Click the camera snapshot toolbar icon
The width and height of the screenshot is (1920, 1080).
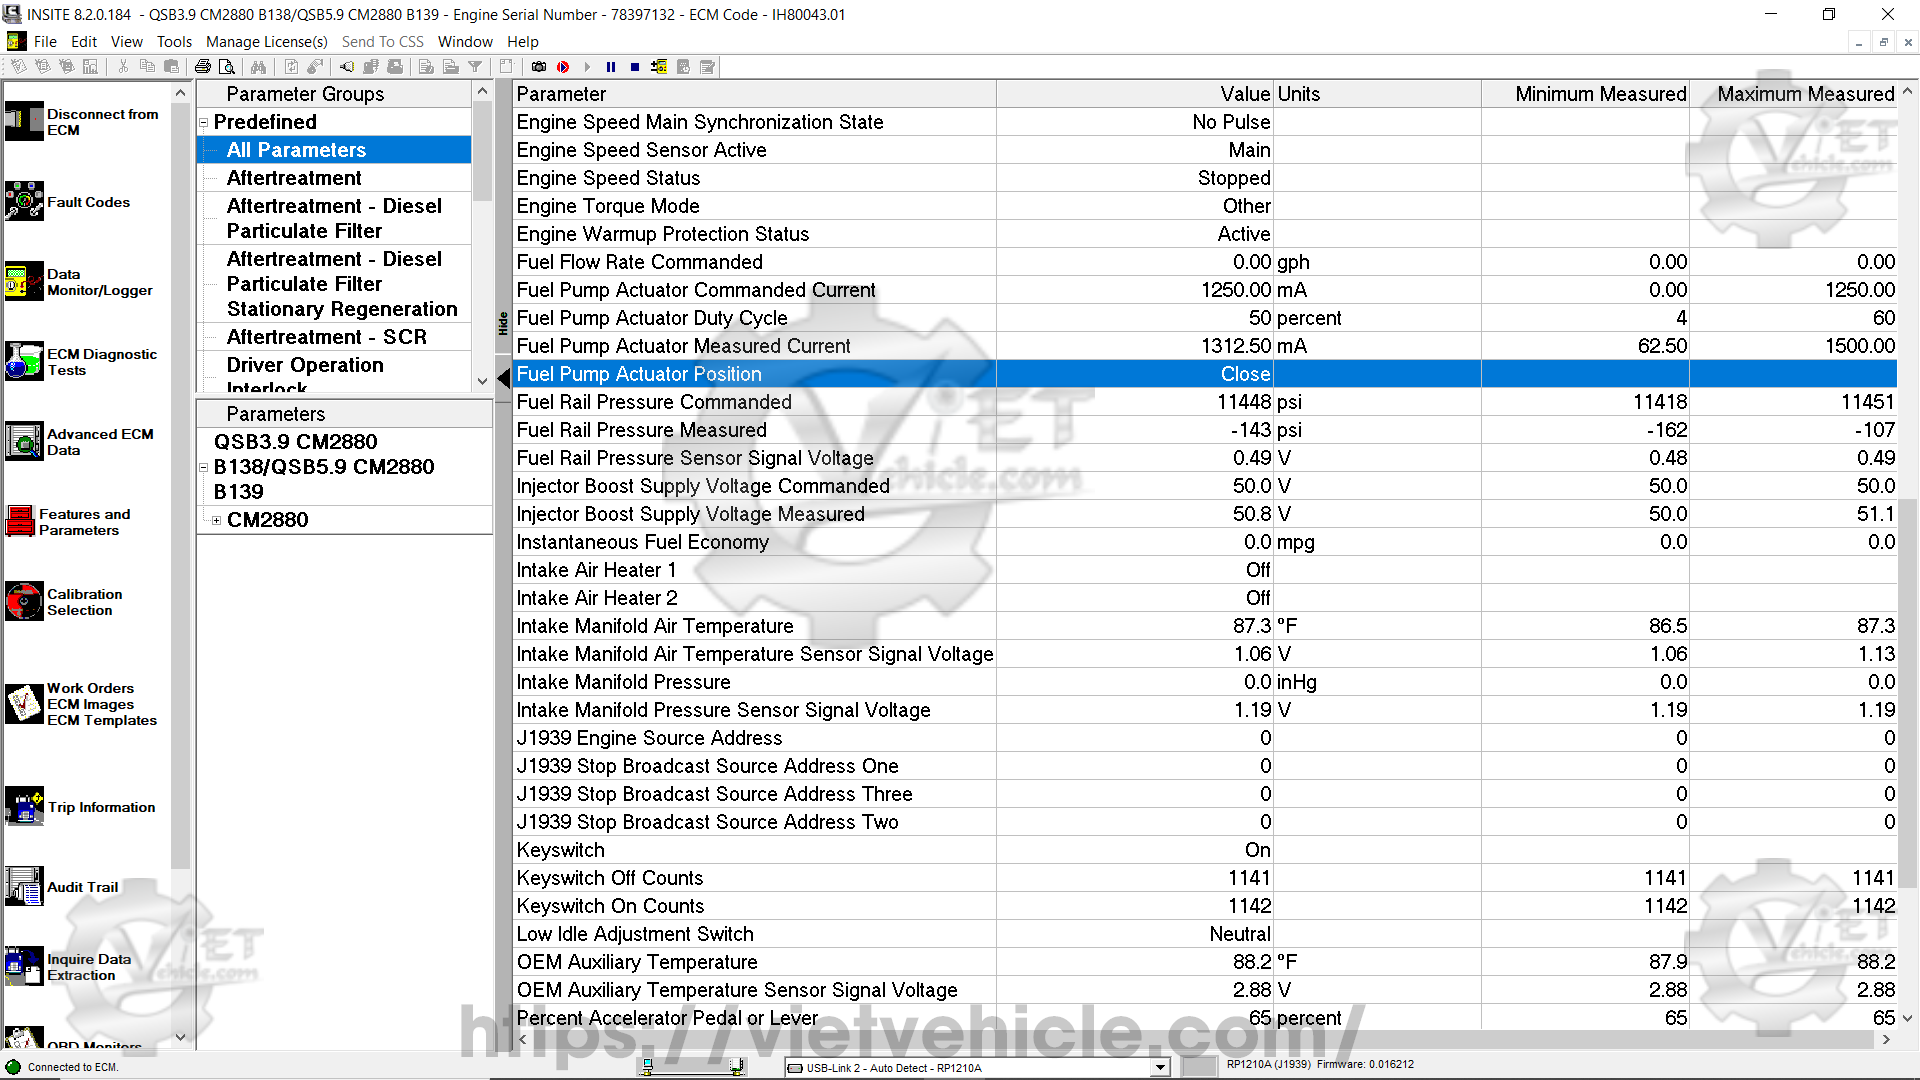(x=539, y=67)
